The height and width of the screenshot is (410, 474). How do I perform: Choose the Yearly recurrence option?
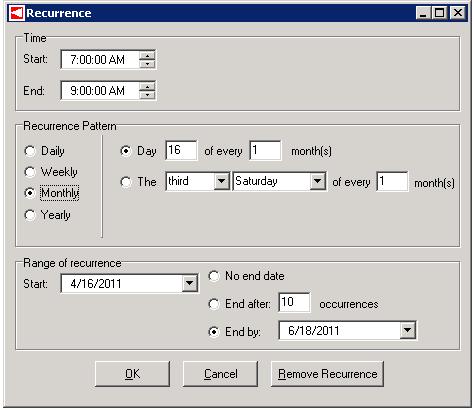(30, 215)
